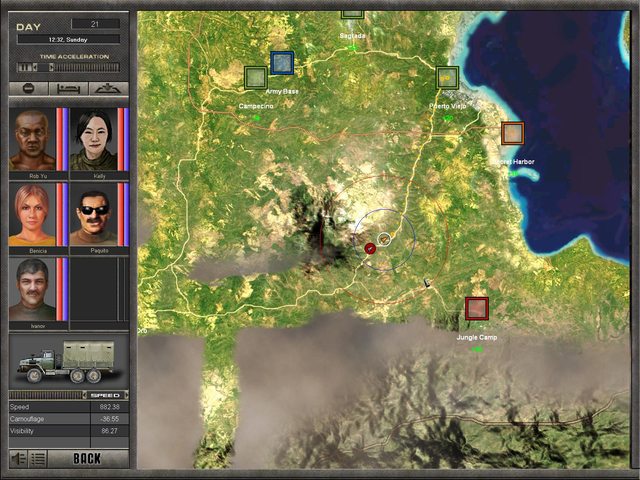The height and width of the screenshot is (480, 640).
Task: Click the stop movement icon button
Action: [x=29, y=89]
